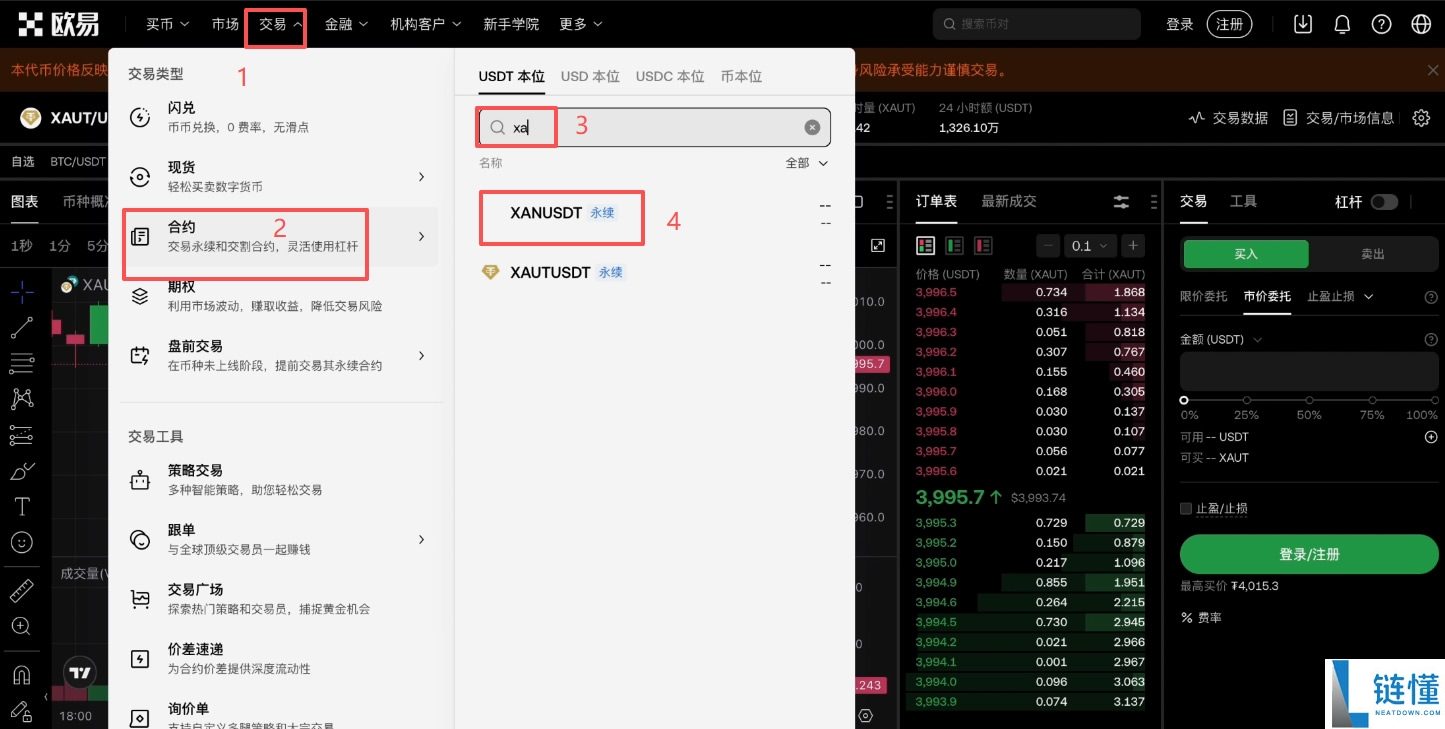Expand the 现货 submenu arrow
Image resolution: width=1445 pixels, height=729 pixels.
(421, 177)
